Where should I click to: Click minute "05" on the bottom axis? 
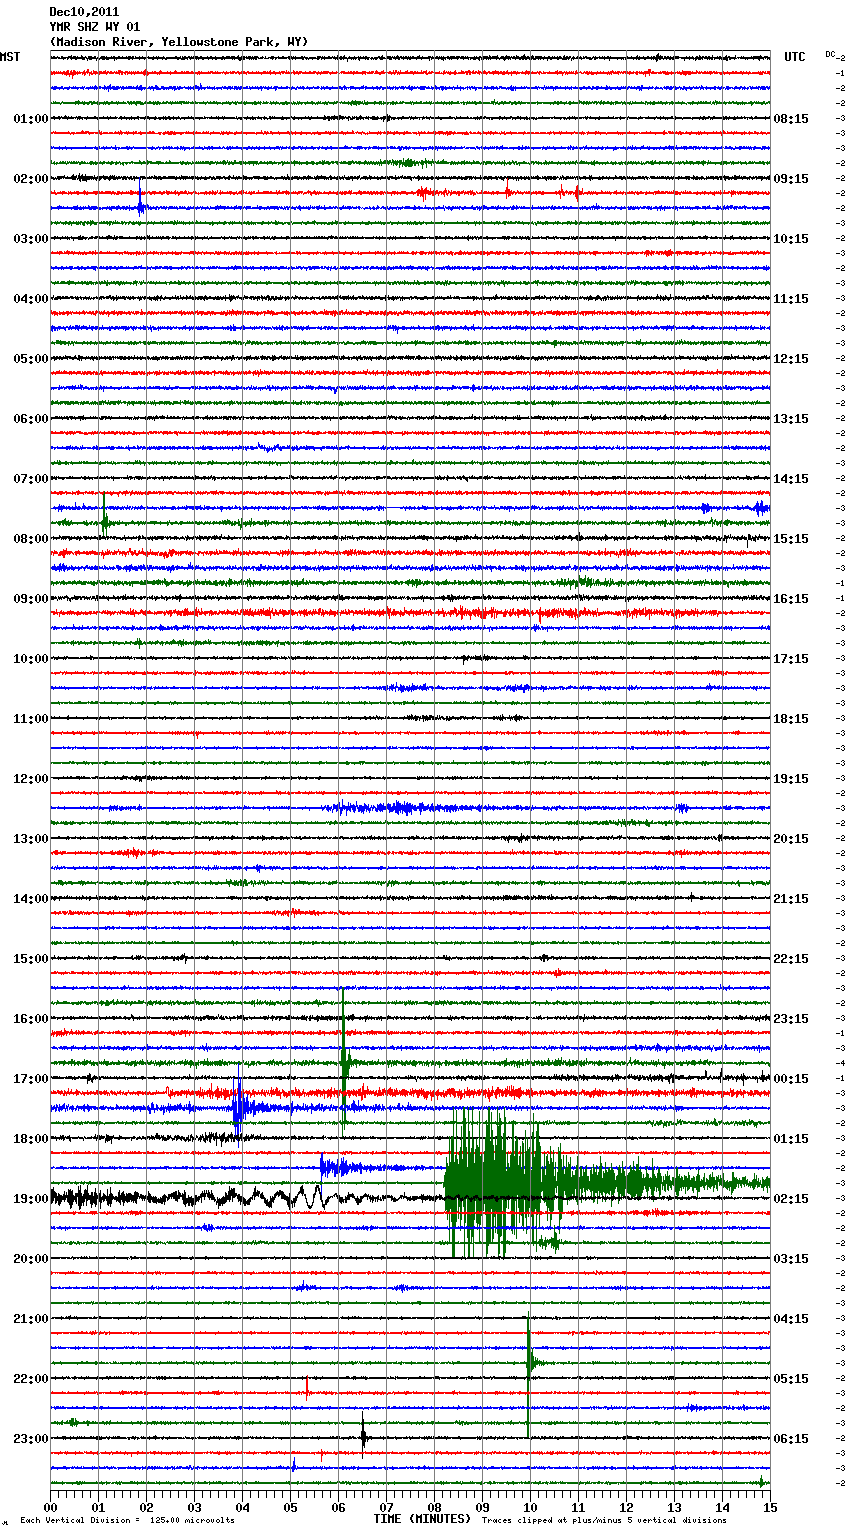pyautogui.click(x=290, y=1507)
